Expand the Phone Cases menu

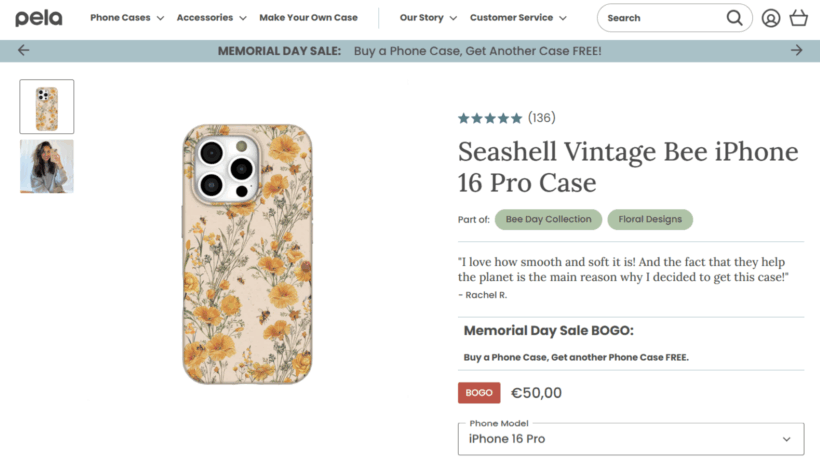(127, 18)
